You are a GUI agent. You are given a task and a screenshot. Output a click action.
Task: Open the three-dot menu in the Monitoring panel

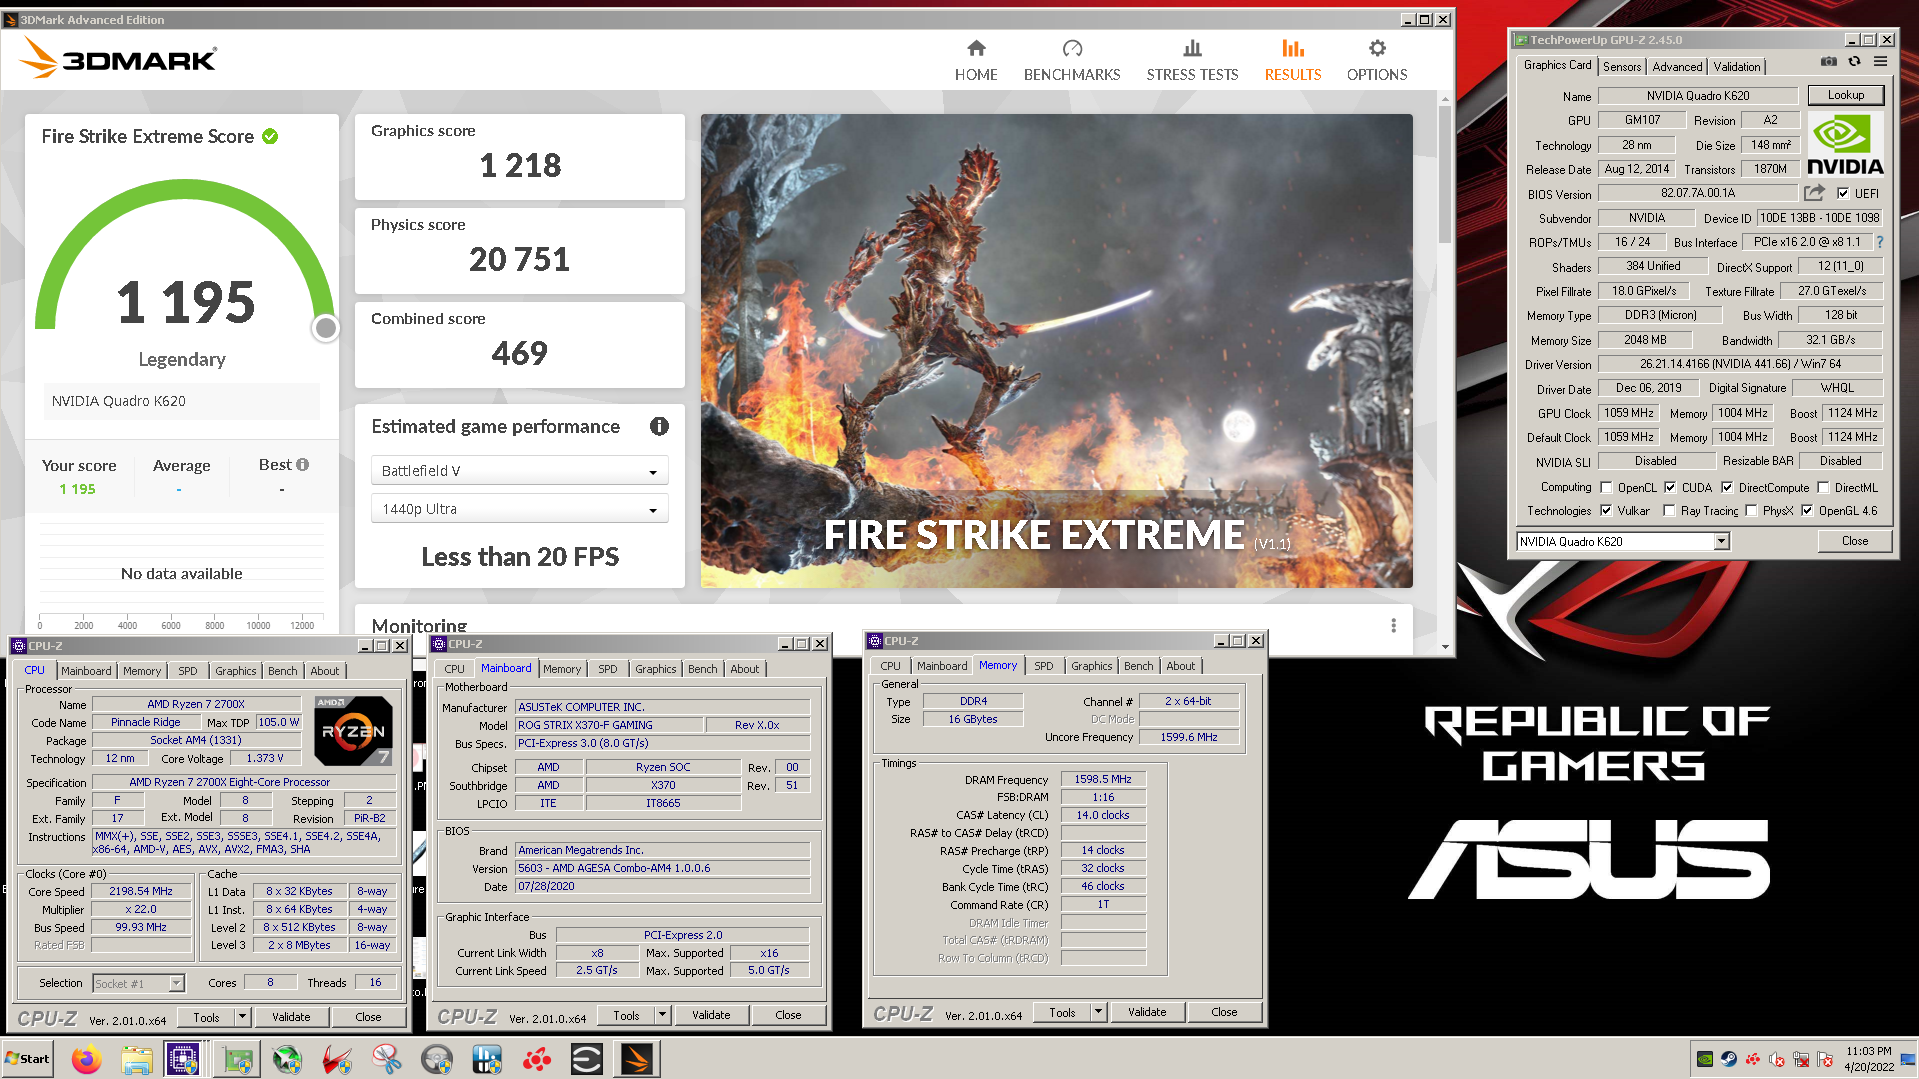click(1393, 625)
